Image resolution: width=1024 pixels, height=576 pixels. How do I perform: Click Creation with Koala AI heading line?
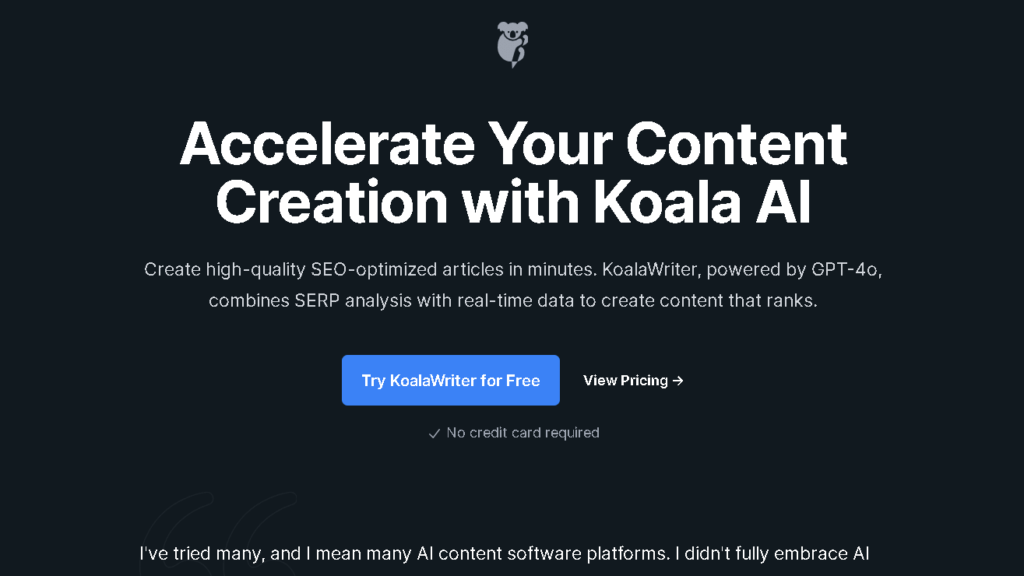coord(512,205)
